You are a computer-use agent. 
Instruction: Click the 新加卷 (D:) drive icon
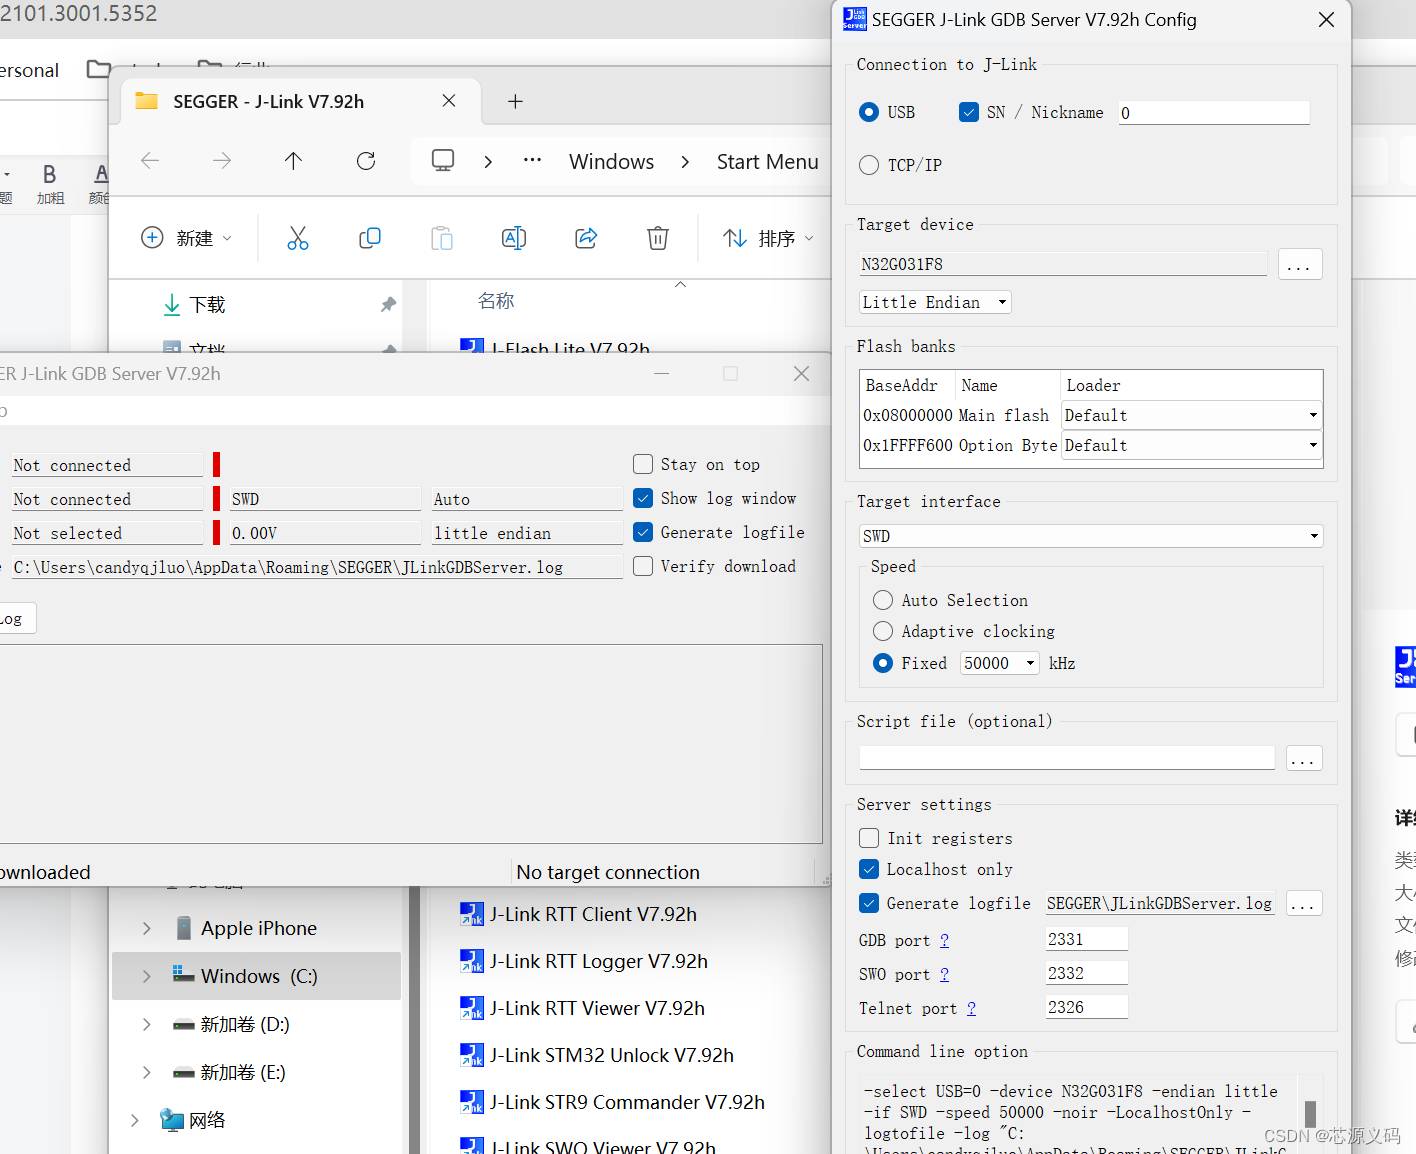183,1024
